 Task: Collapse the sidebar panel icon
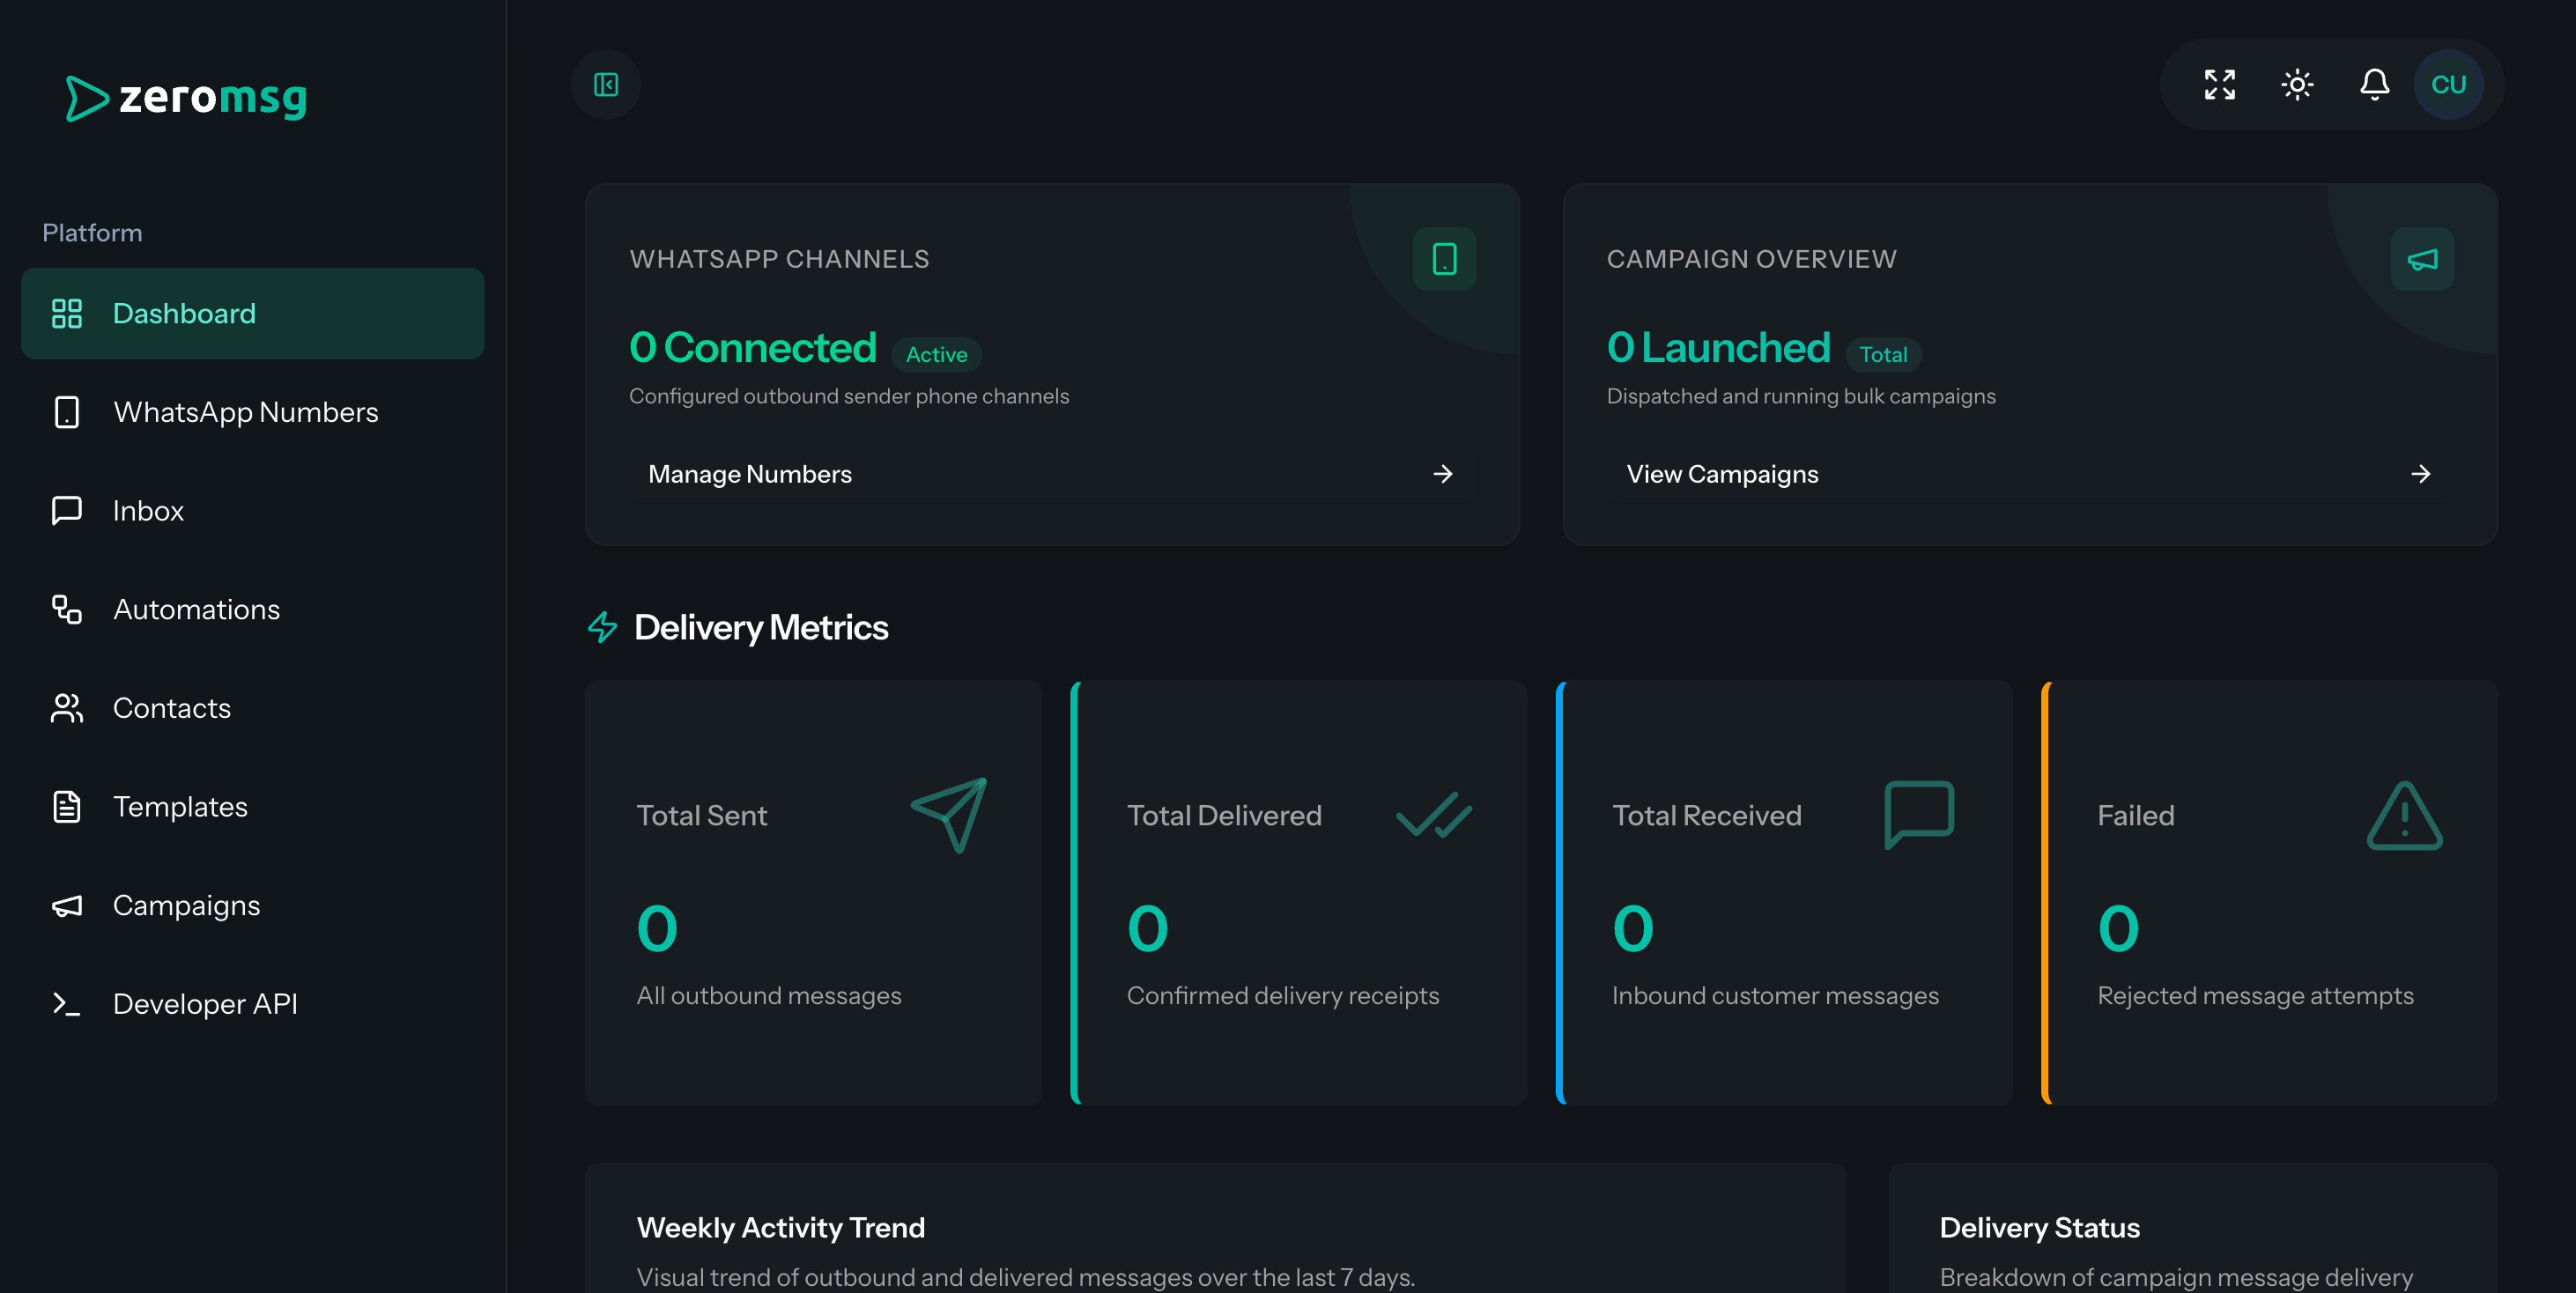606,85
